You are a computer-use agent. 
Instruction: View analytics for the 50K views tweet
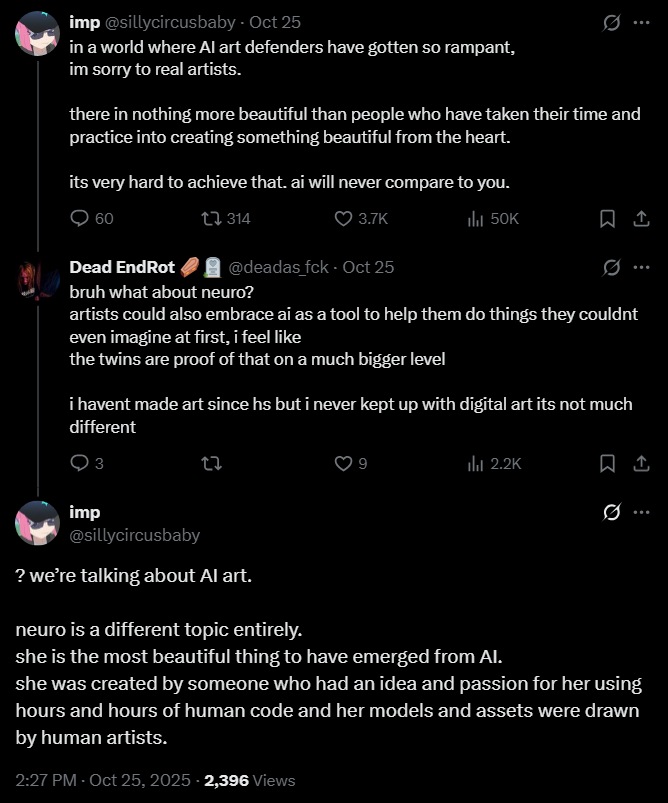(x=476, y=218)
